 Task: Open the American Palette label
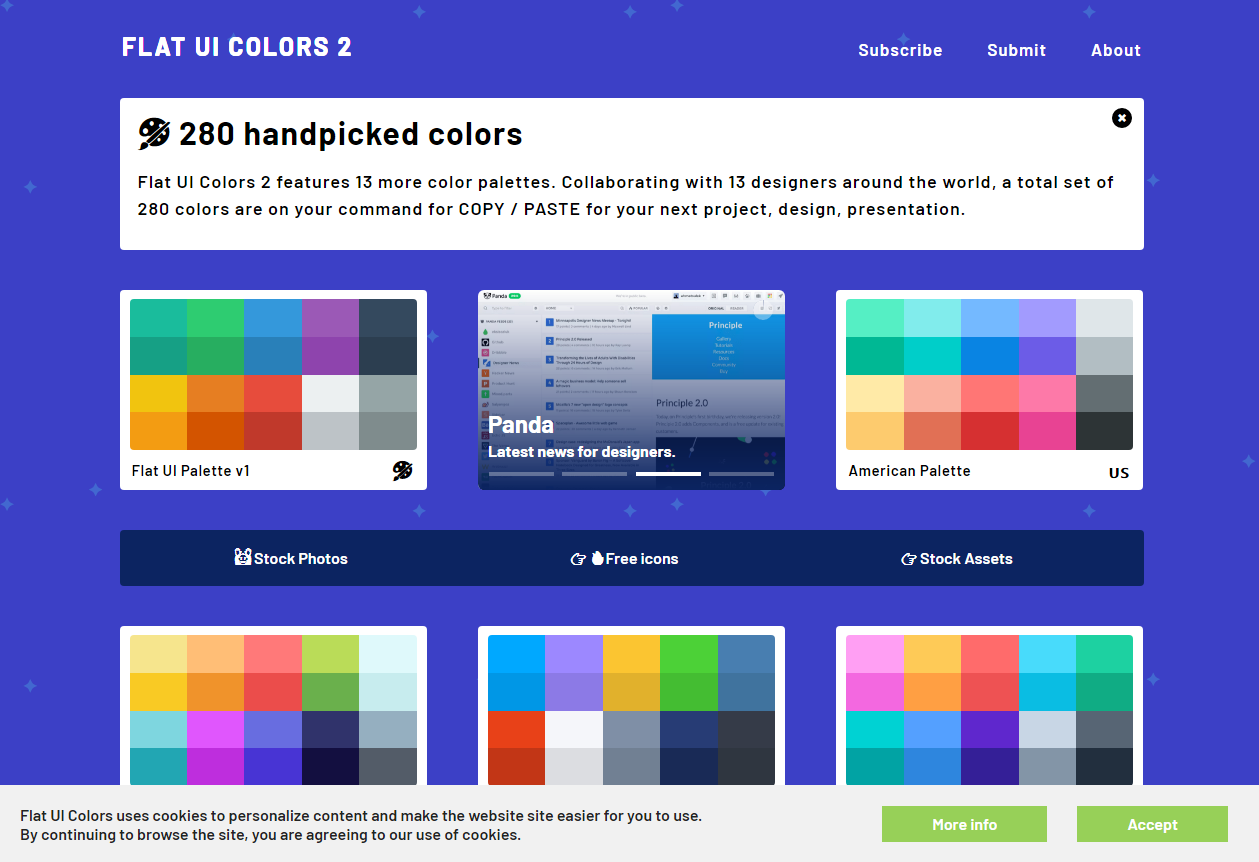[909, 471]
